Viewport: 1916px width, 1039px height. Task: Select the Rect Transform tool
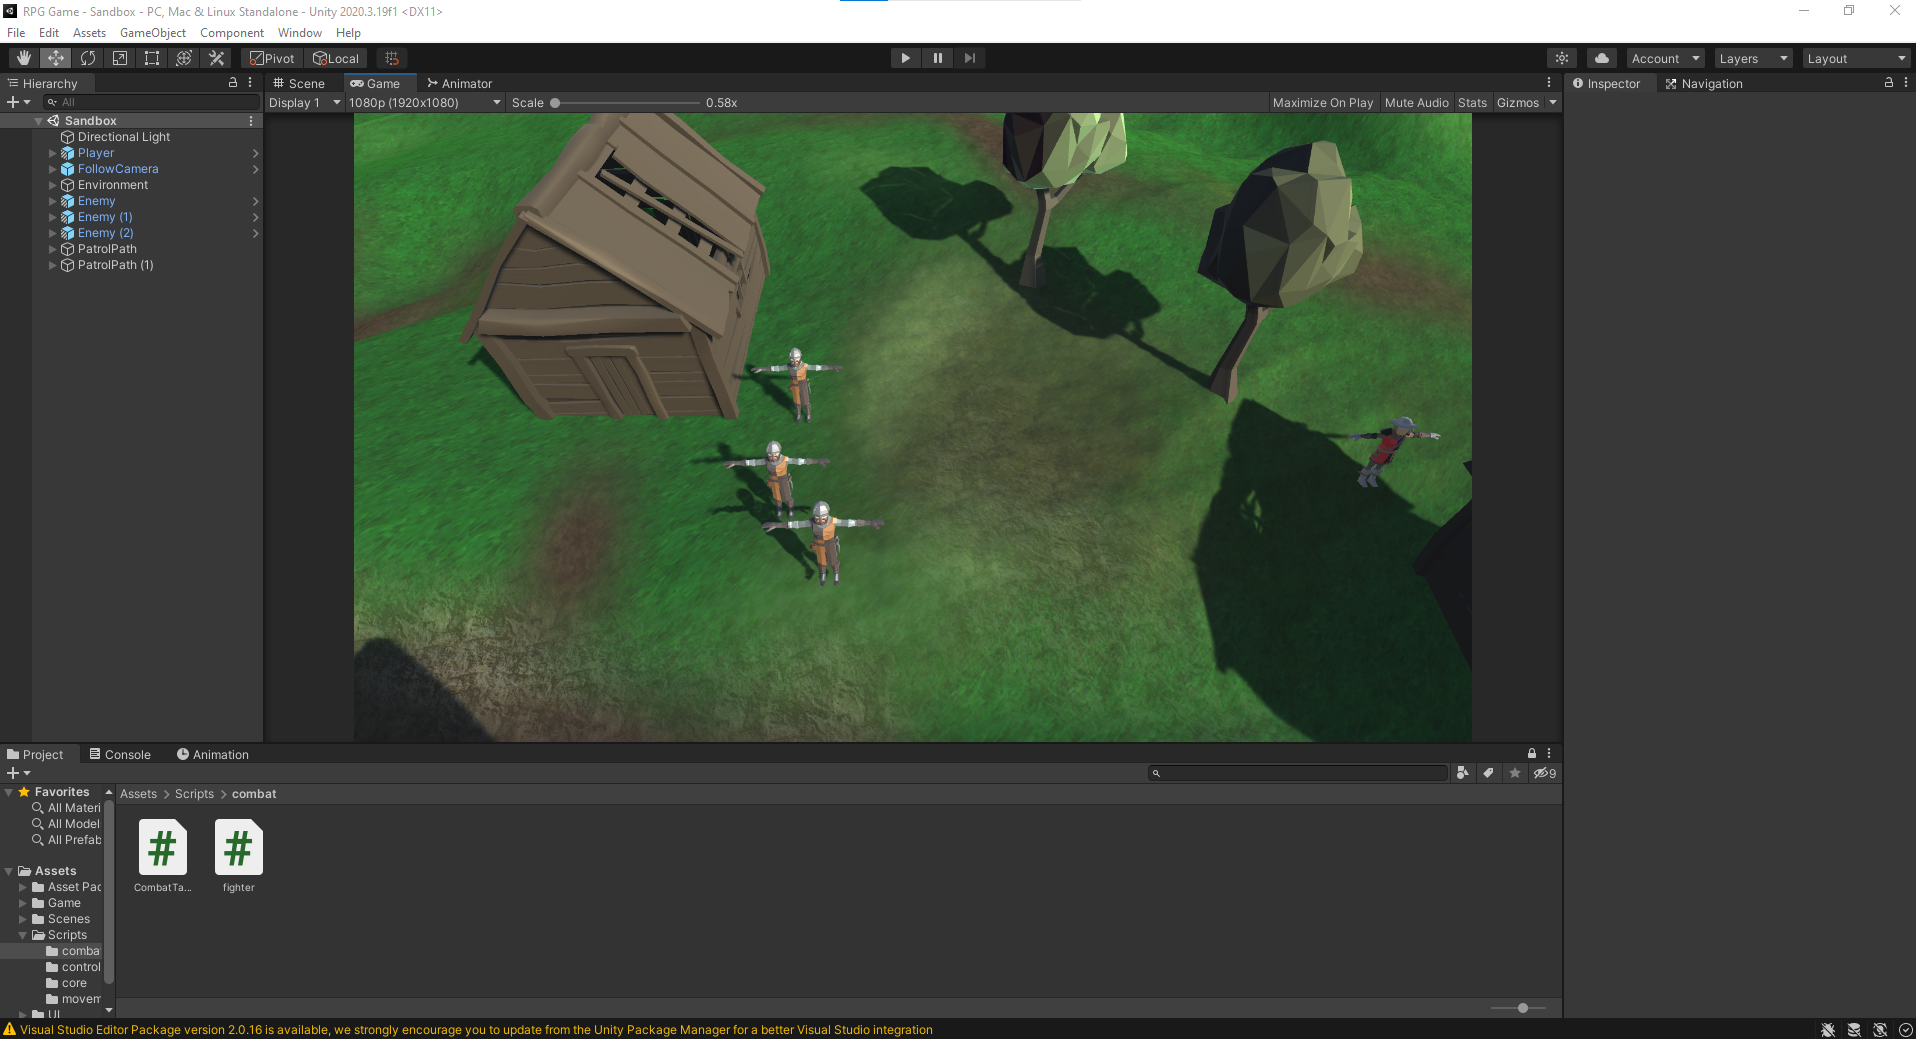152,58
